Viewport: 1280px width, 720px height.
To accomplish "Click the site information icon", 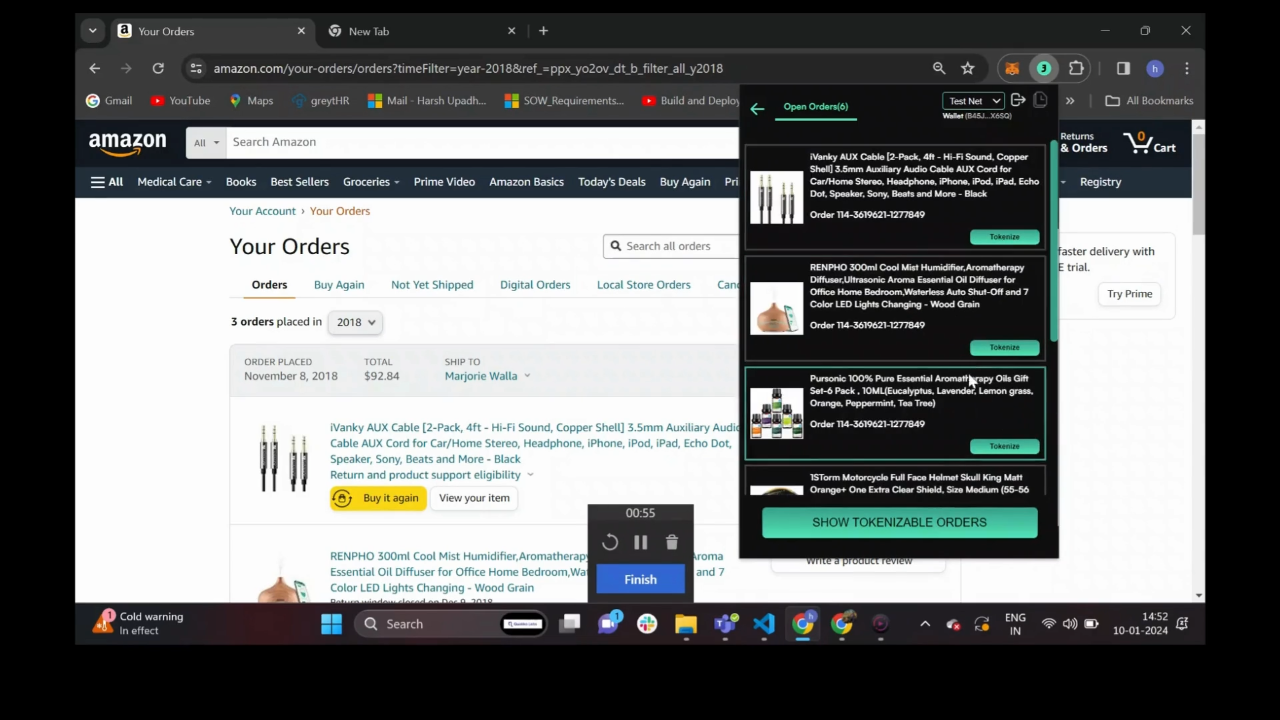I will pyautogui.click(x=196, y=68).
